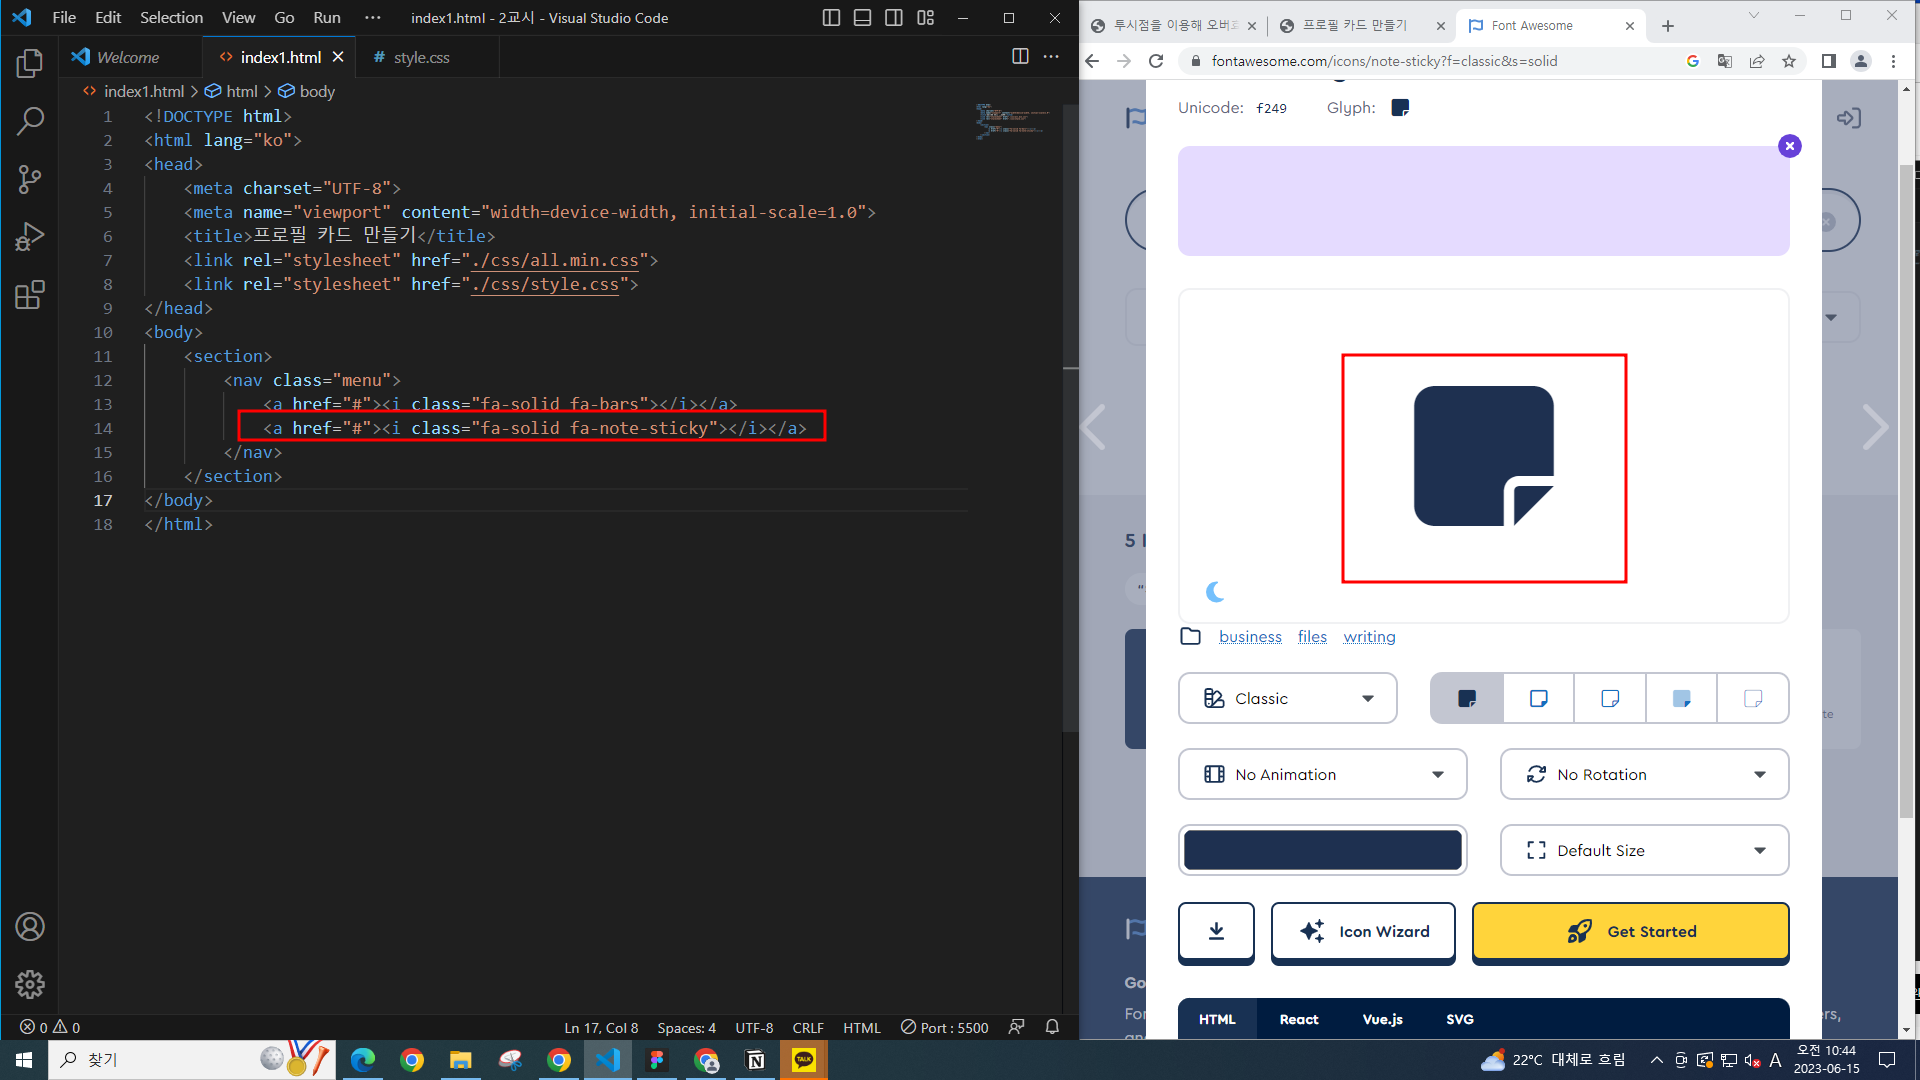Viewport: 1920px width, 1080px height.
Task: Open the Source Control view
Action: click(x=30, y=180)
